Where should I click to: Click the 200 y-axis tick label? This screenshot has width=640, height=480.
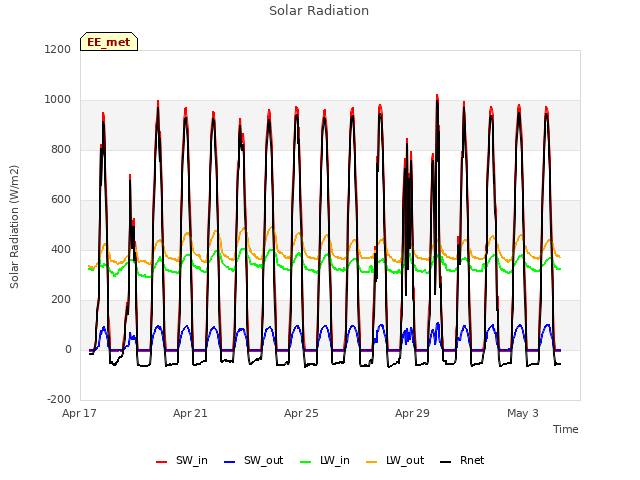[x=61, y=300]
